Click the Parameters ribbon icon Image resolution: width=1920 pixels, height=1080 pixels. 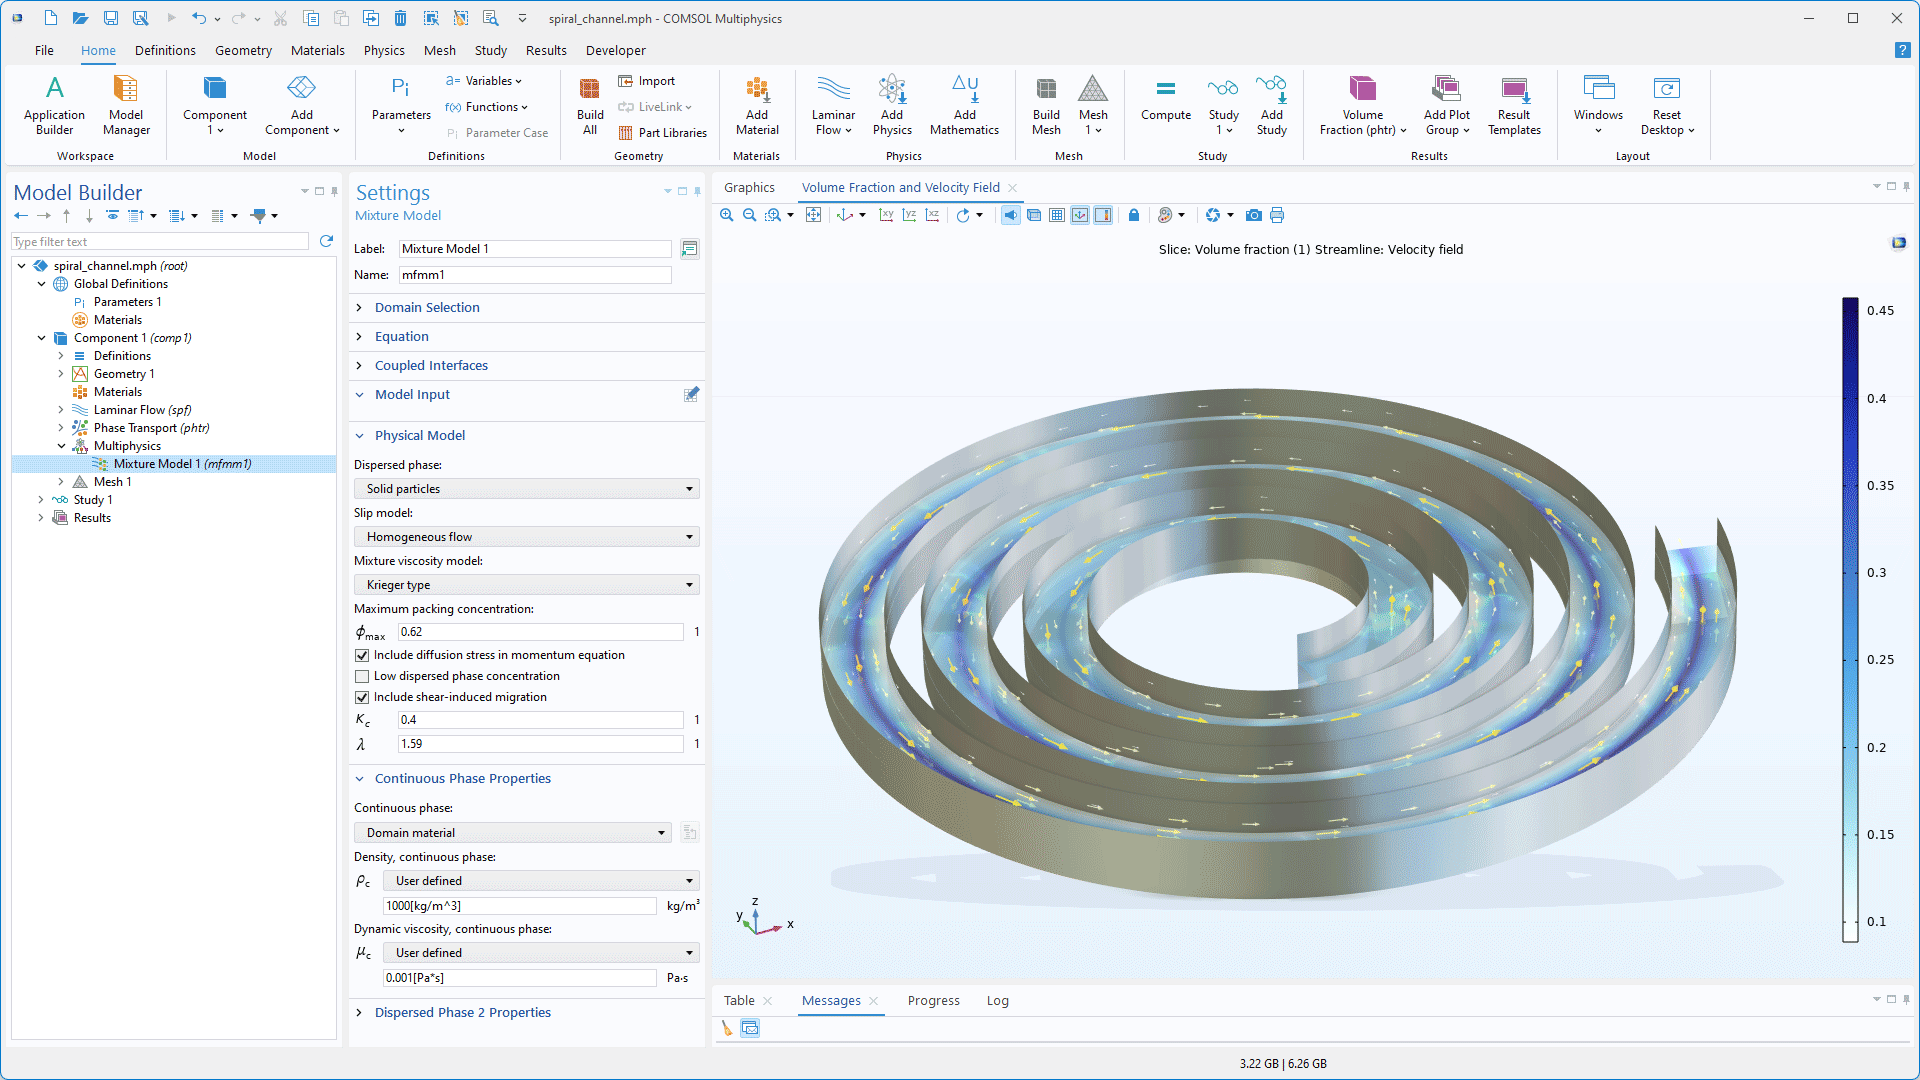[401, 104]
